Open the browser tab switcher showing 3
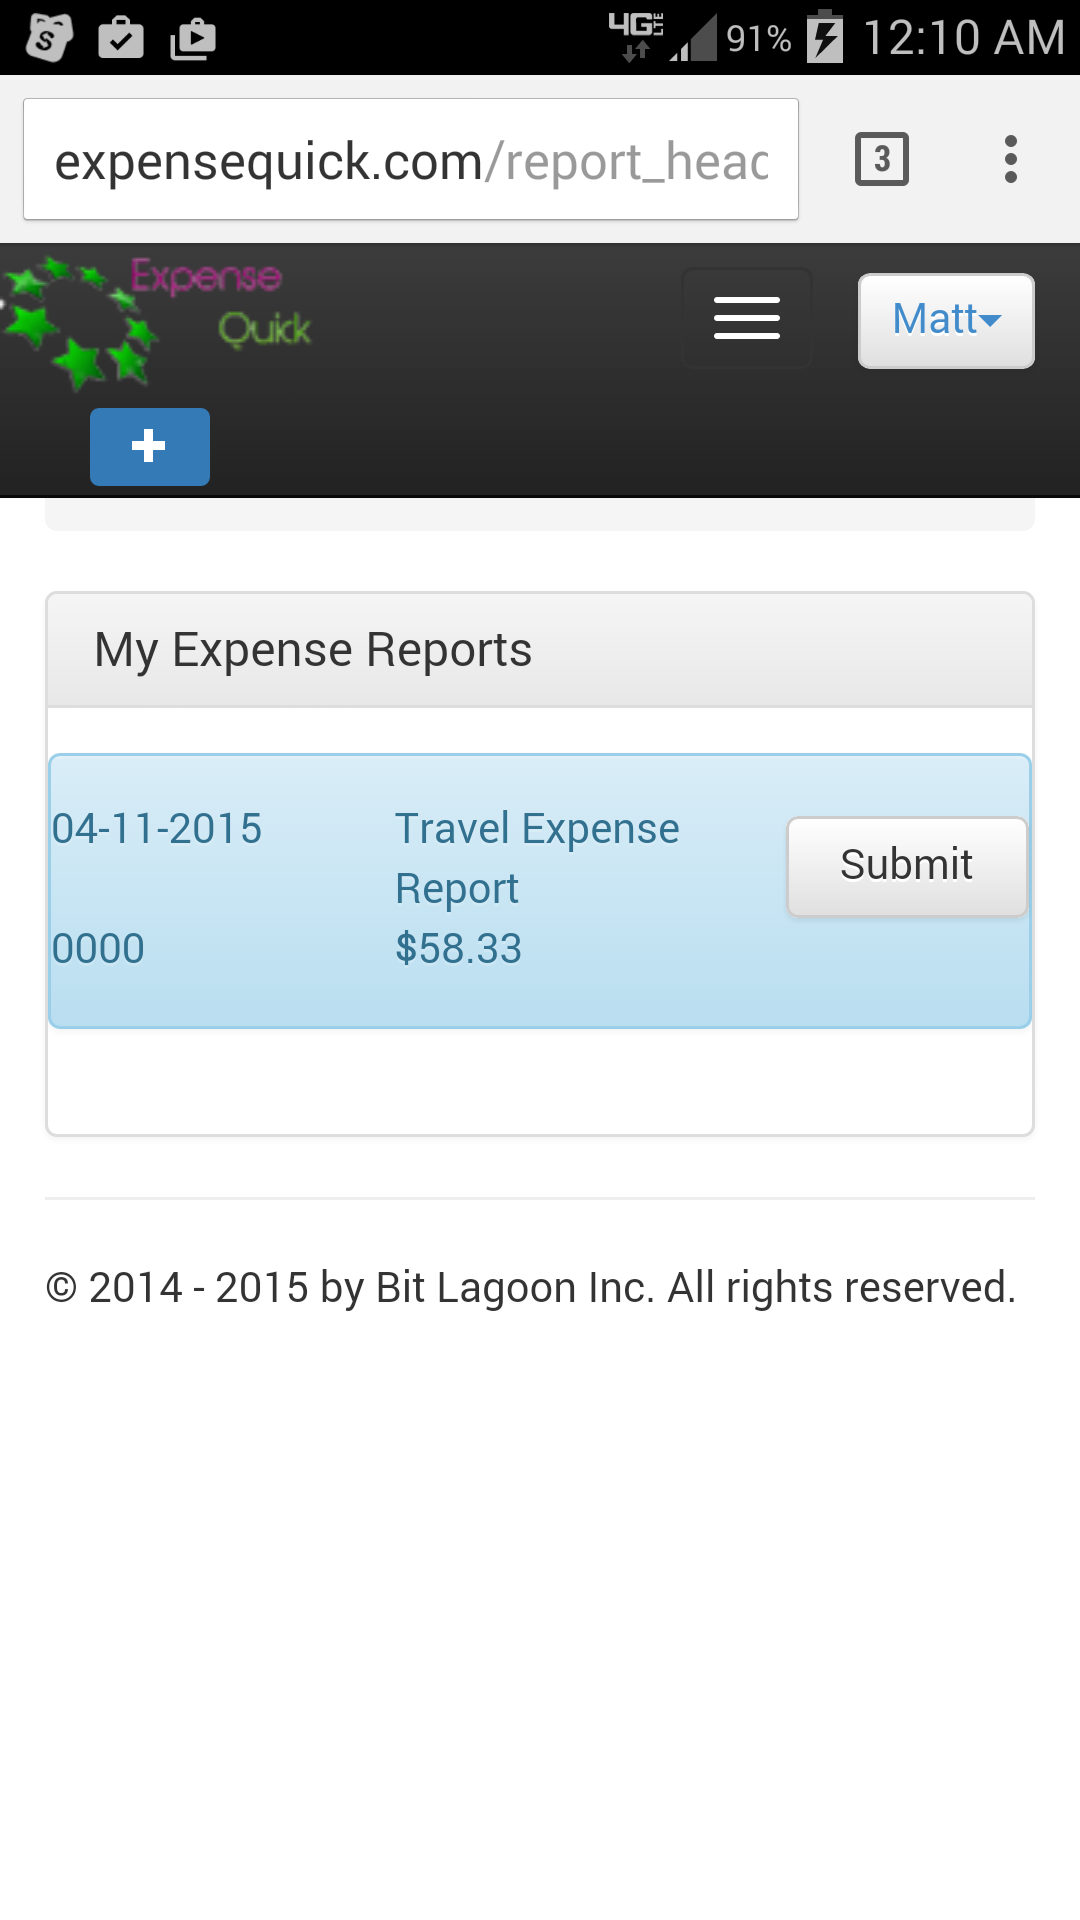 coord(881,159)
